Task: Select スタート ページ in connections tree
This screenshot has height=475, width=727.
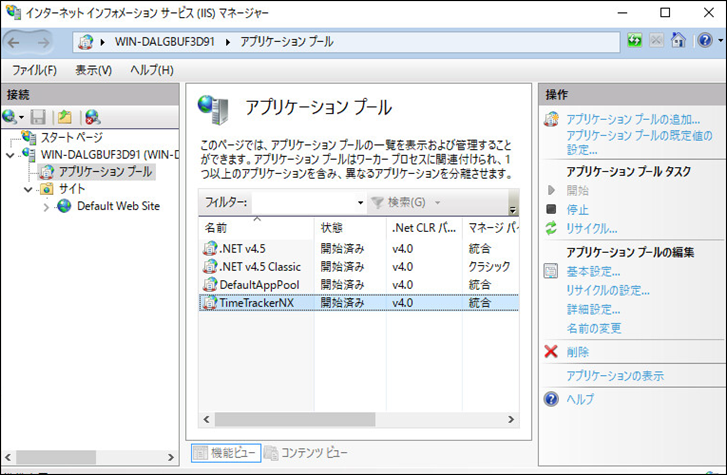Action: click(x=70, y=137)
